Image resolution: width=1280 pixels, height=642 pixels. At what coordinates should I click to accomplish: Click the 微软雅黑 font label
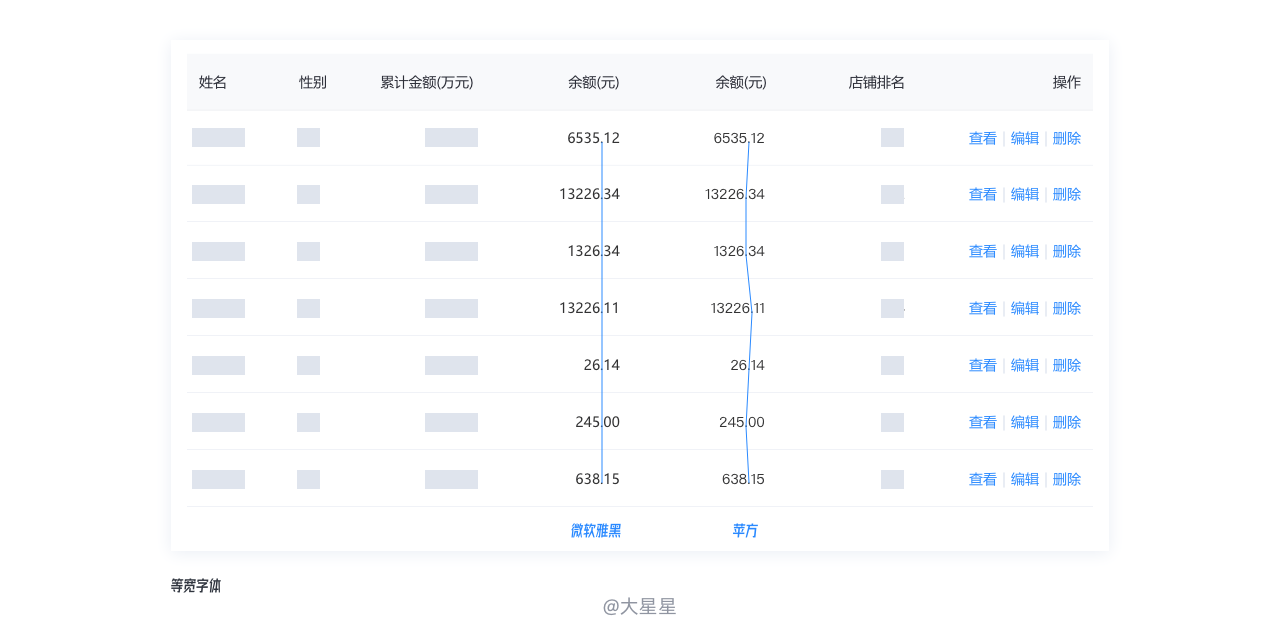(596, 530)
